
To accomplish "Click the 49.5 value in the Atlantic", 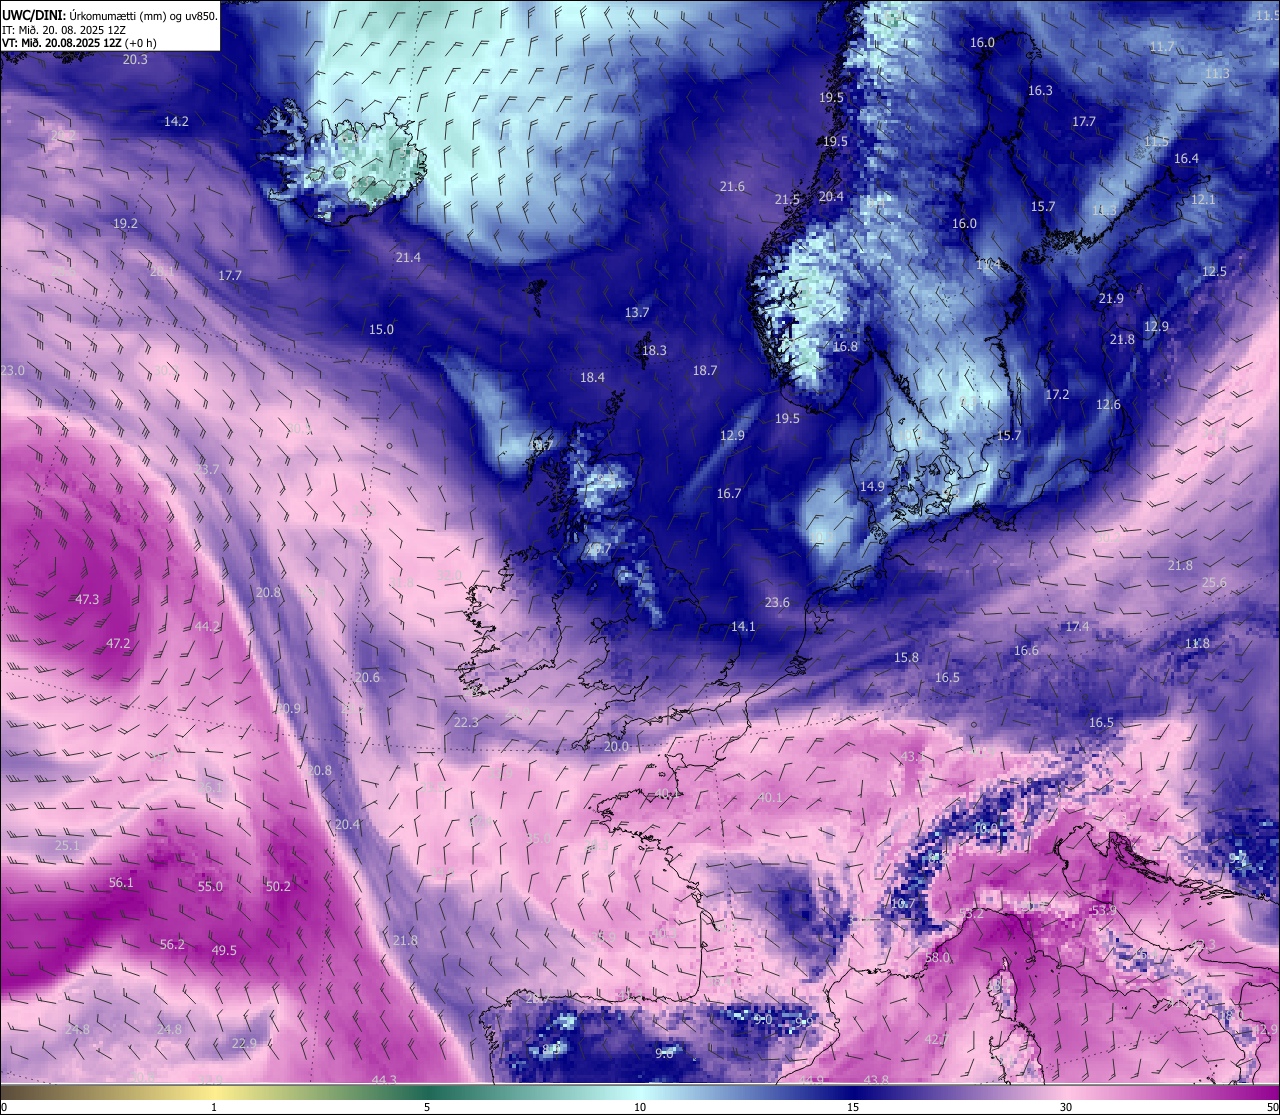I will point(224,951).
